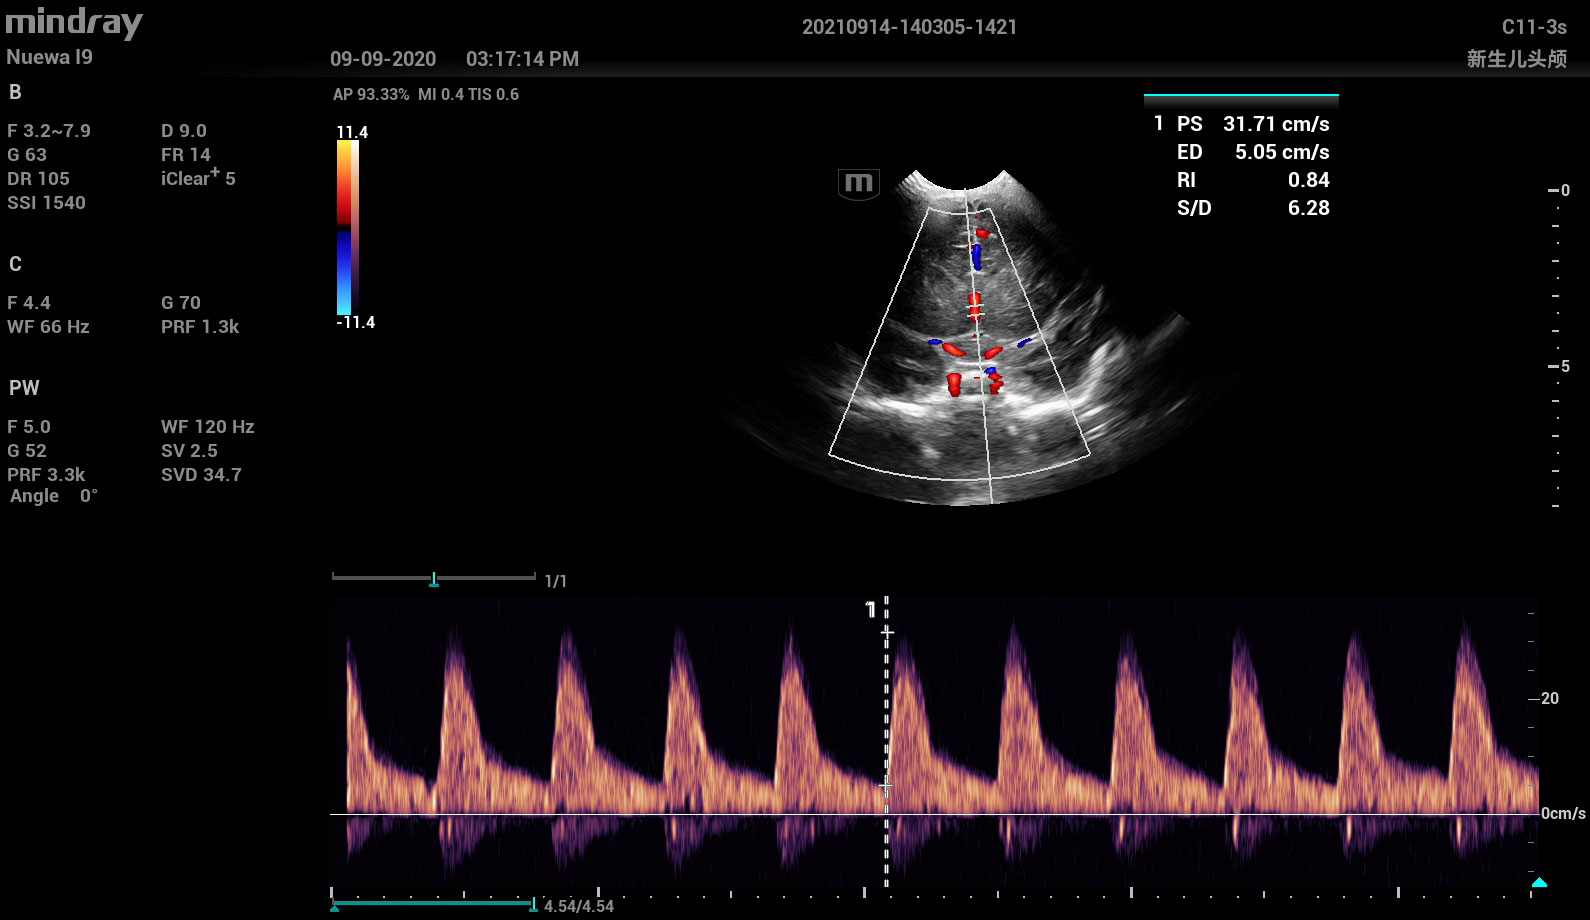Viewport: 1590px width, 920px height.
Task: Click the probe orientation "m" marker
Action: click(858, 184)
